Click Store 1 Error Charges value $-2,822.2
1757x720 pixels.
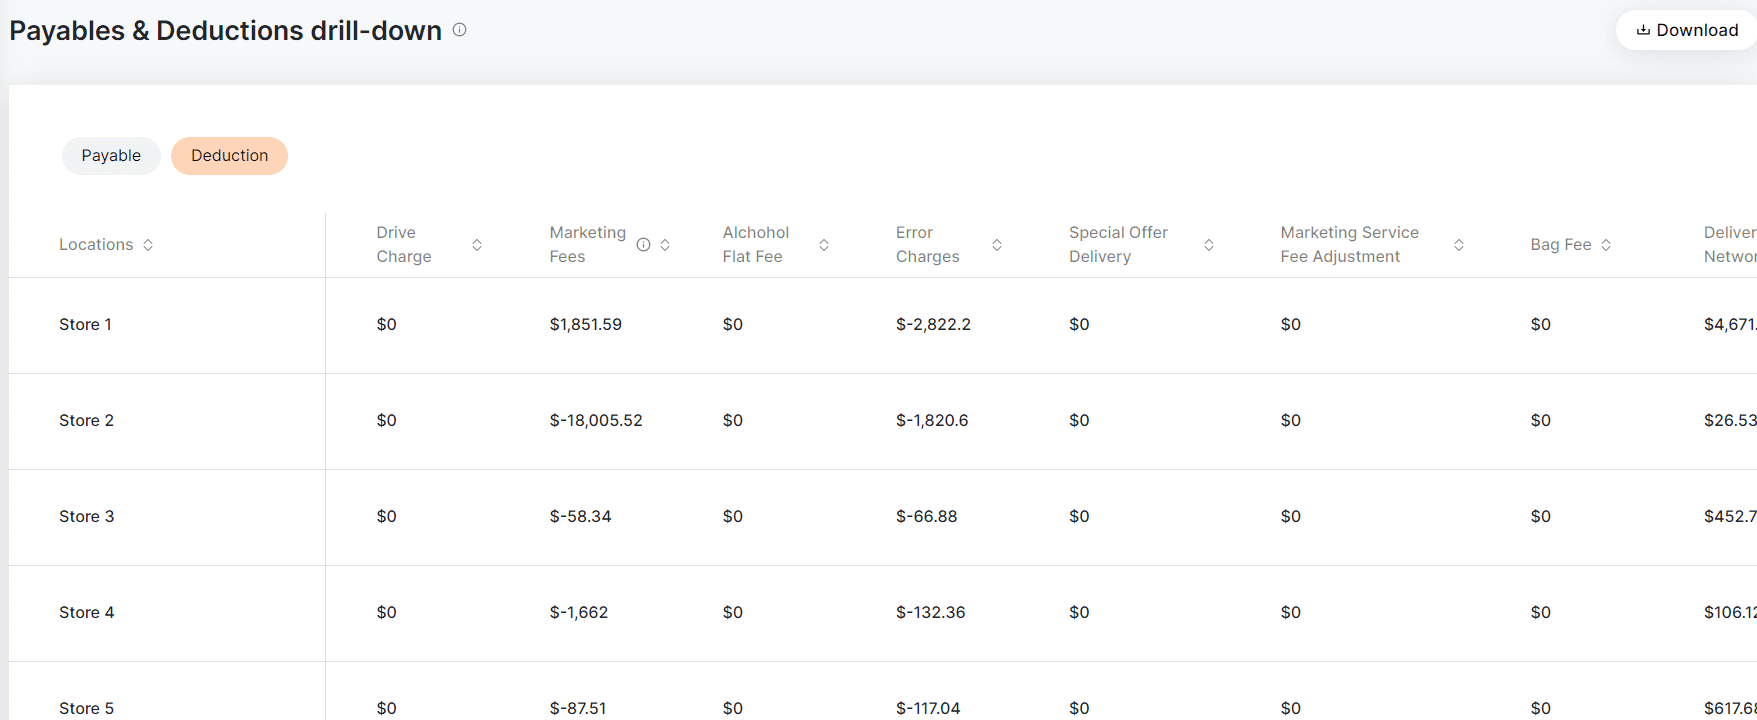(x=933, y=325)
